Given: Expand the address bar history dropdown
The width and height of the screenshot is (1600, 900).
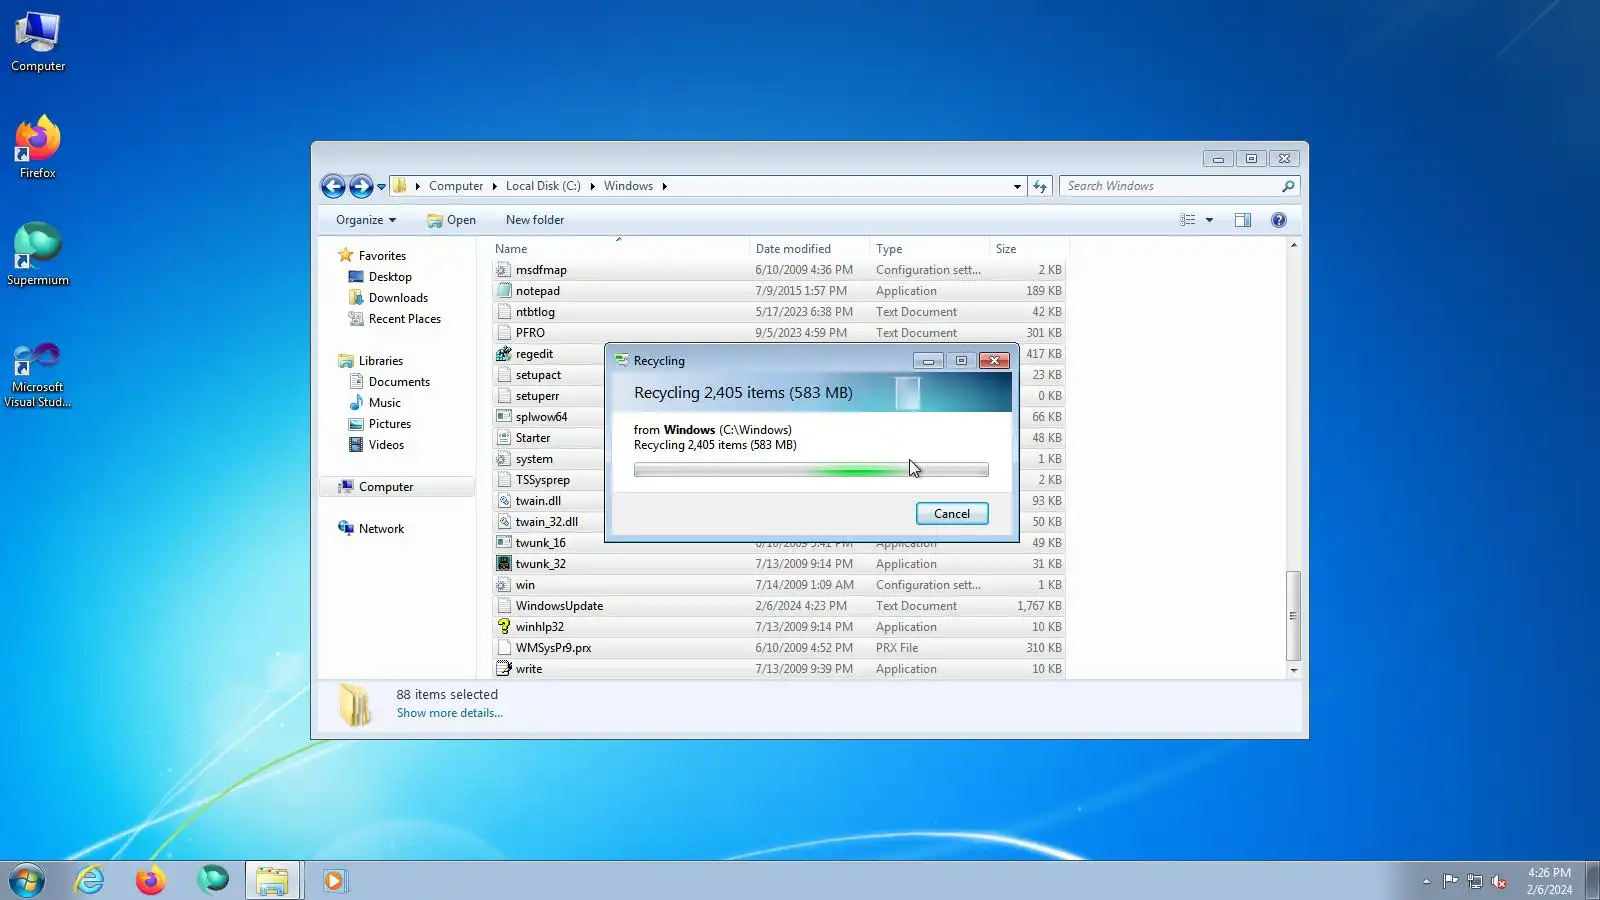Looking at the screenshot, I should click(1017, 187).
